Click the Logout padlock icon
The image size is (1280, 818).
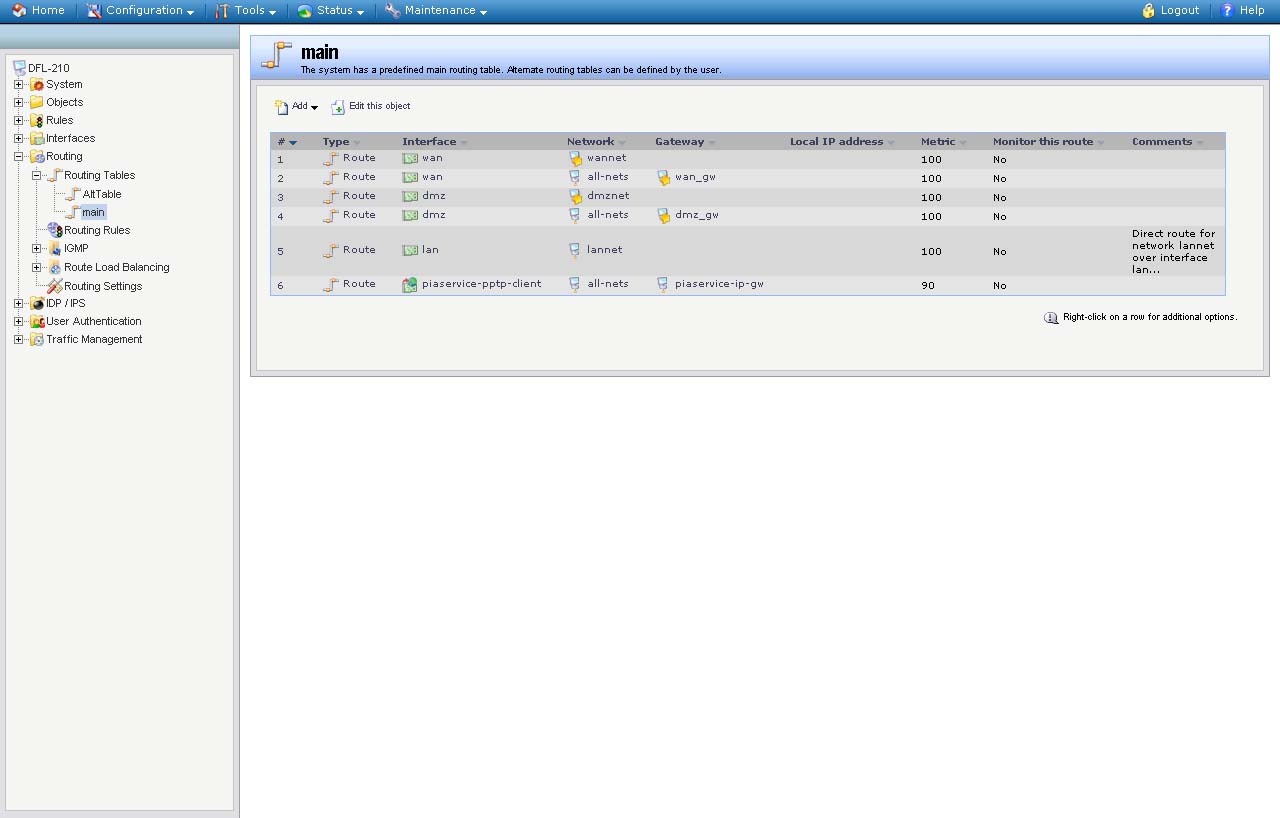coord(1149,10)
